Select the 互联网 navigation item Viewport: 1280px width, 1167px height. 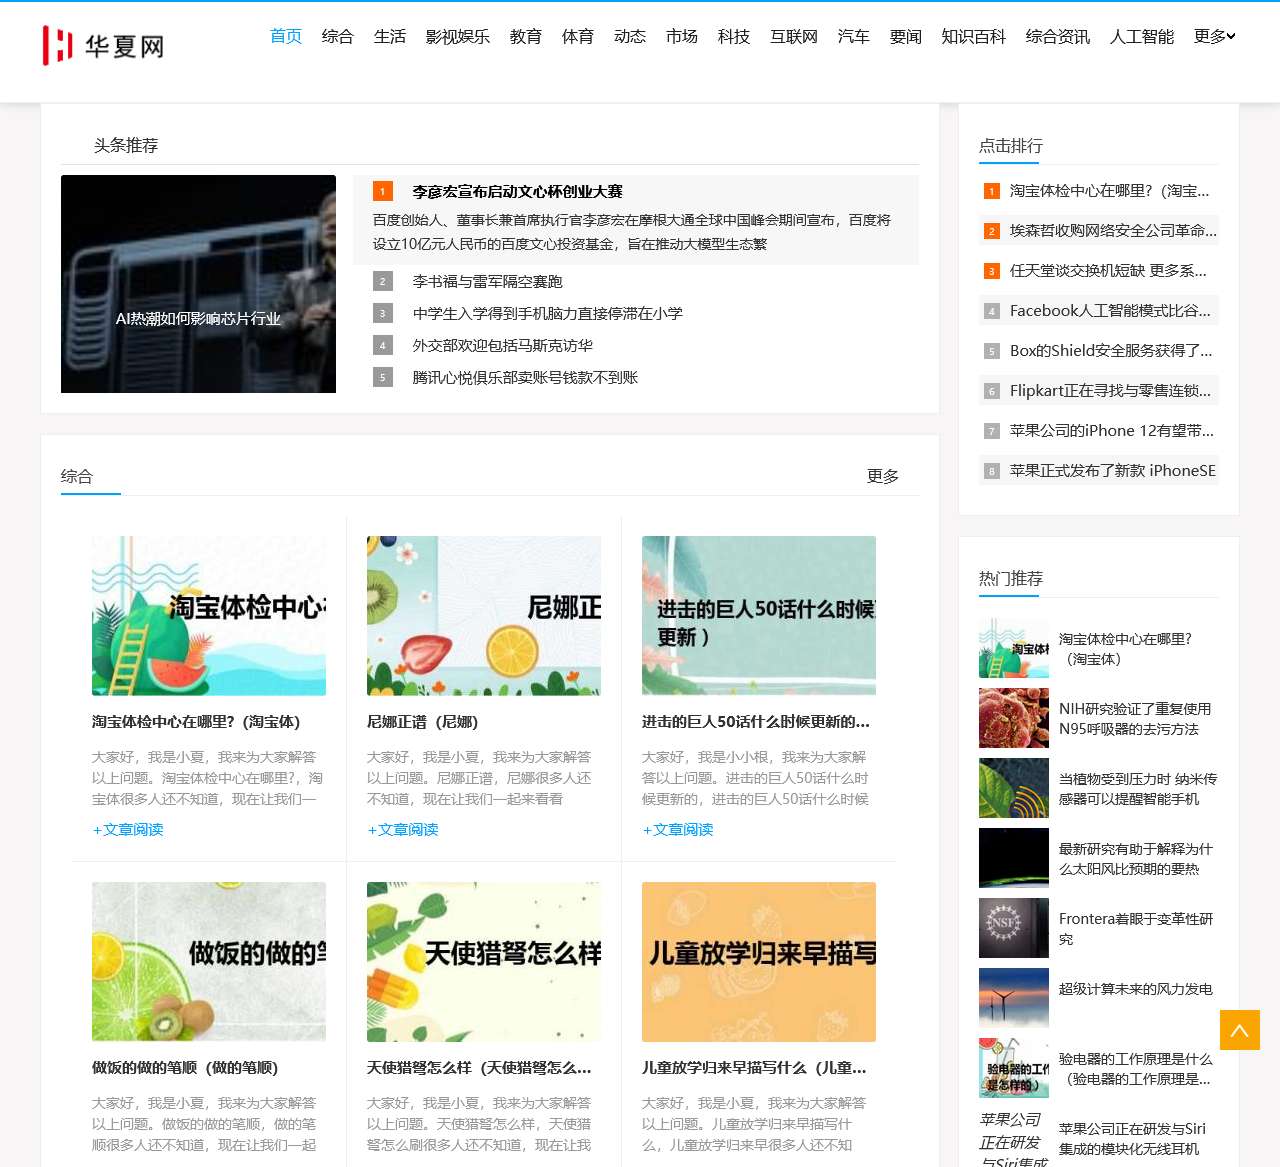[x=794, y=36]
